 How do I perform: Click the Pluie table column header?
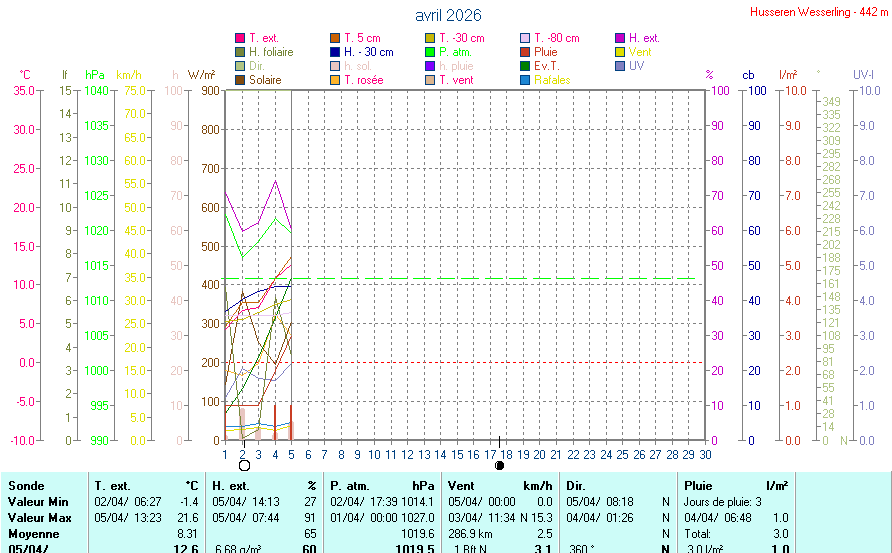coord(699,485)
